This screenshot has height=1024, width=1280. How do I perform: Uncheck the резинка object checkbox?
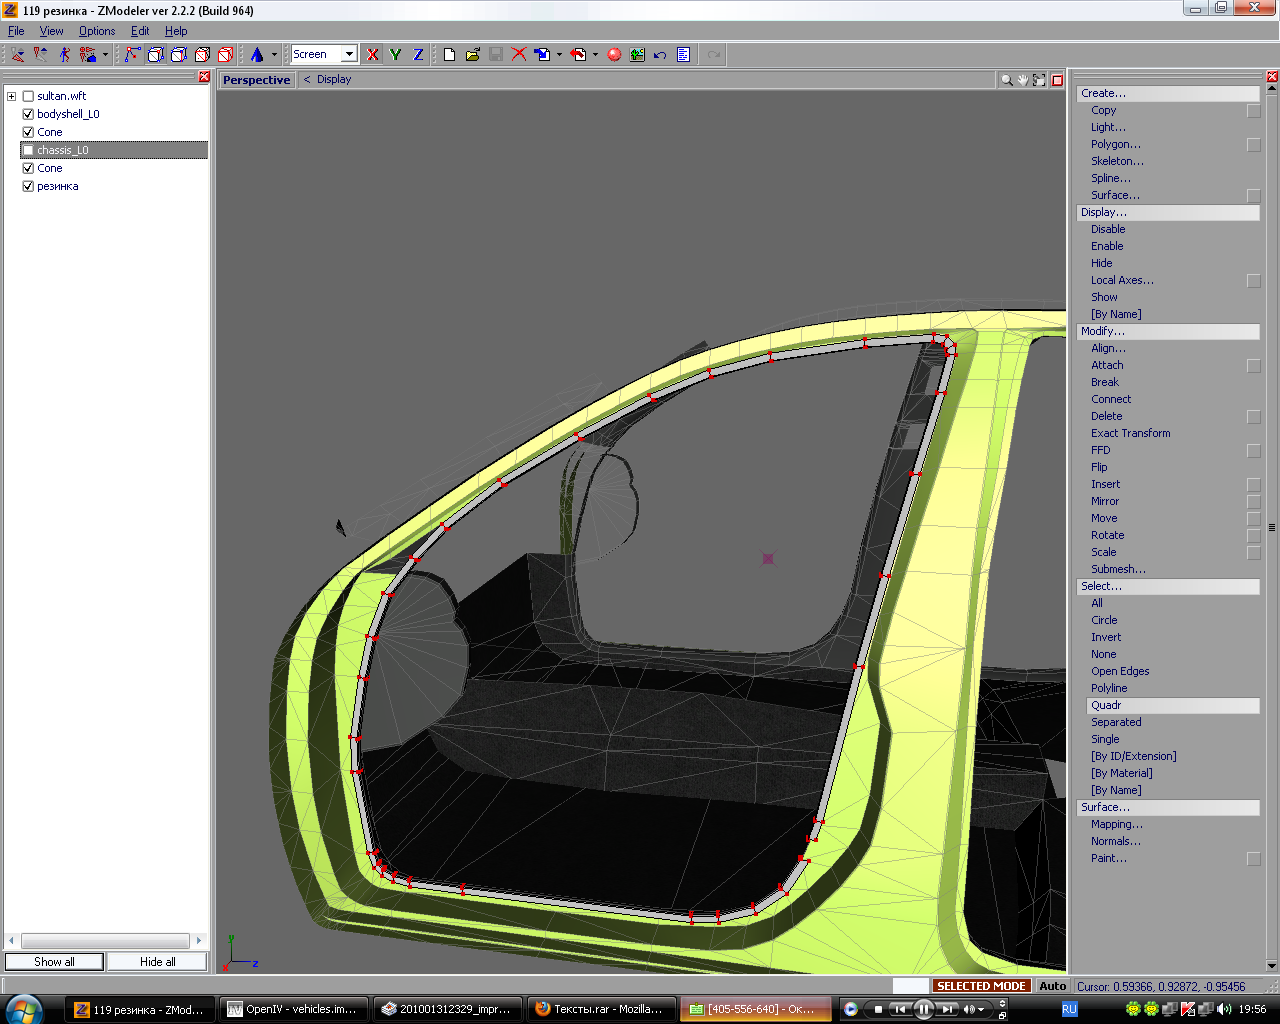(28, 186)
